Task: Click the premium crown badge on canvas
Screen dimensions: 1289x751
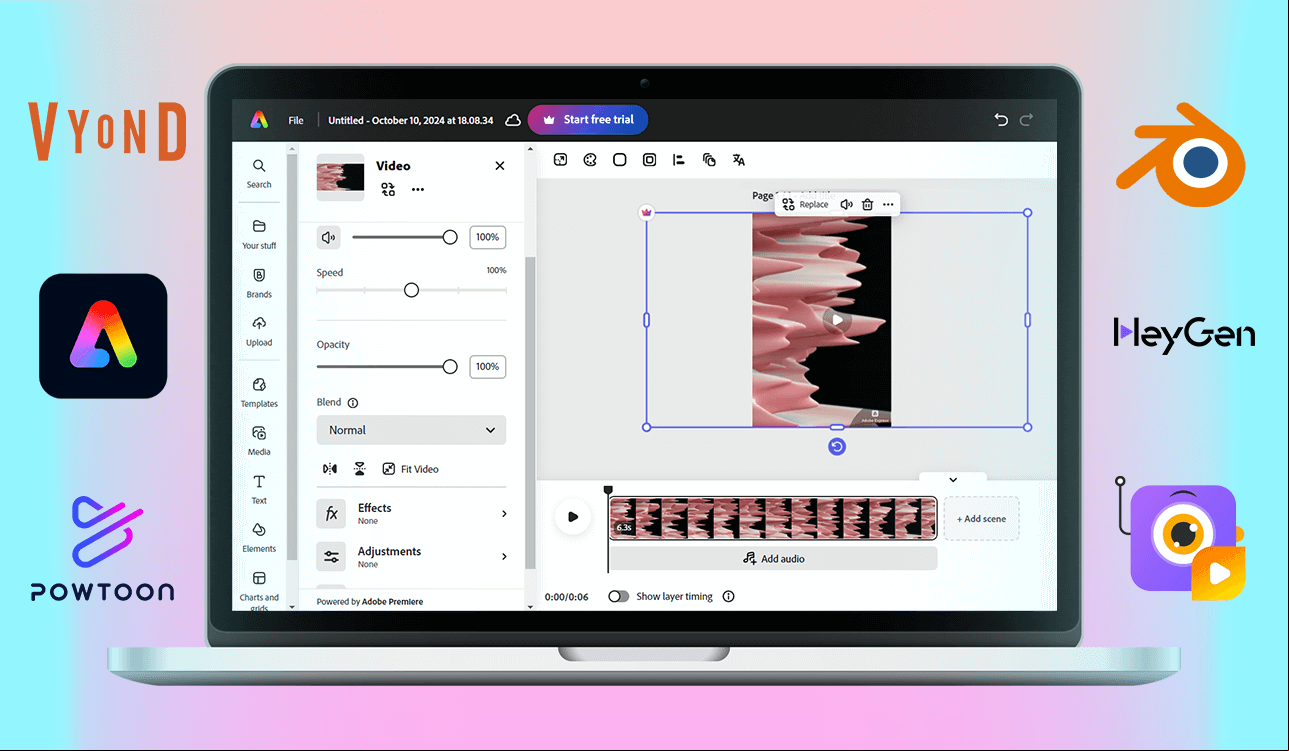Action: (x=646, y=213)
